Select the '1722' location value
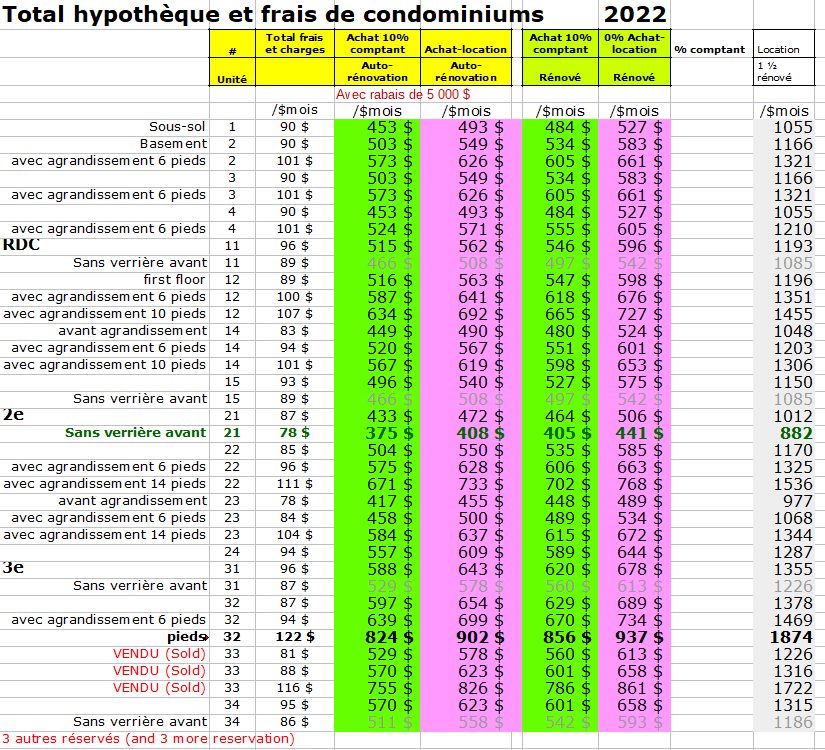Screen dimensions: 825x750 point(793,688)
